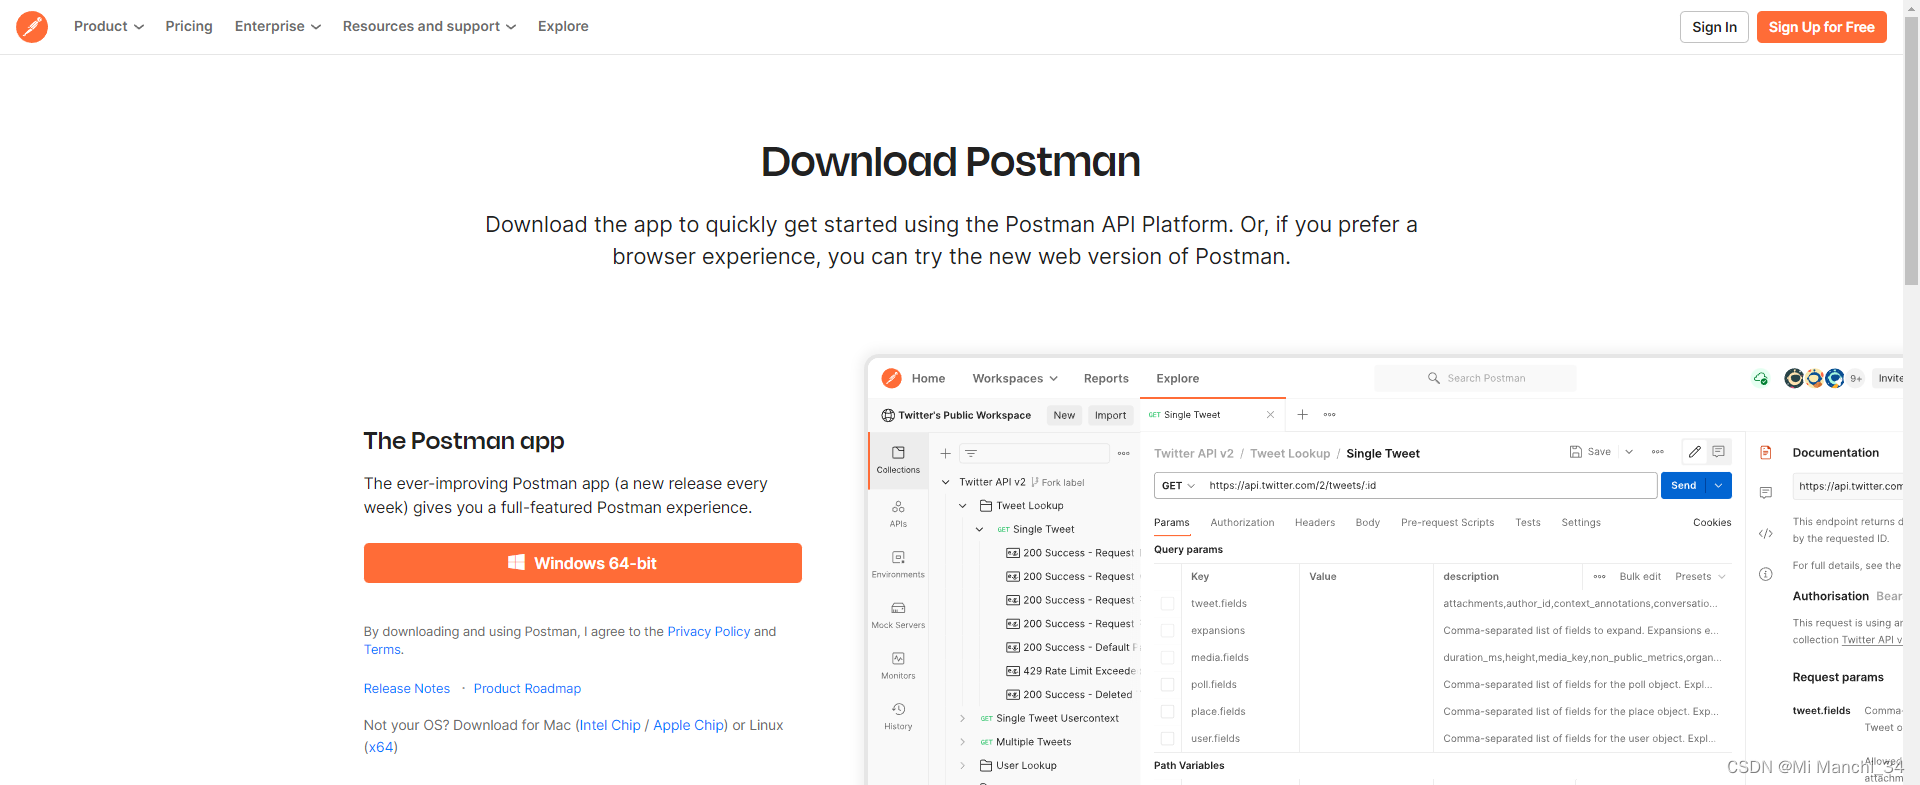Click into the Search Postman field
The height and width of the screenshot is (785, 1920).
(1475, 378)
